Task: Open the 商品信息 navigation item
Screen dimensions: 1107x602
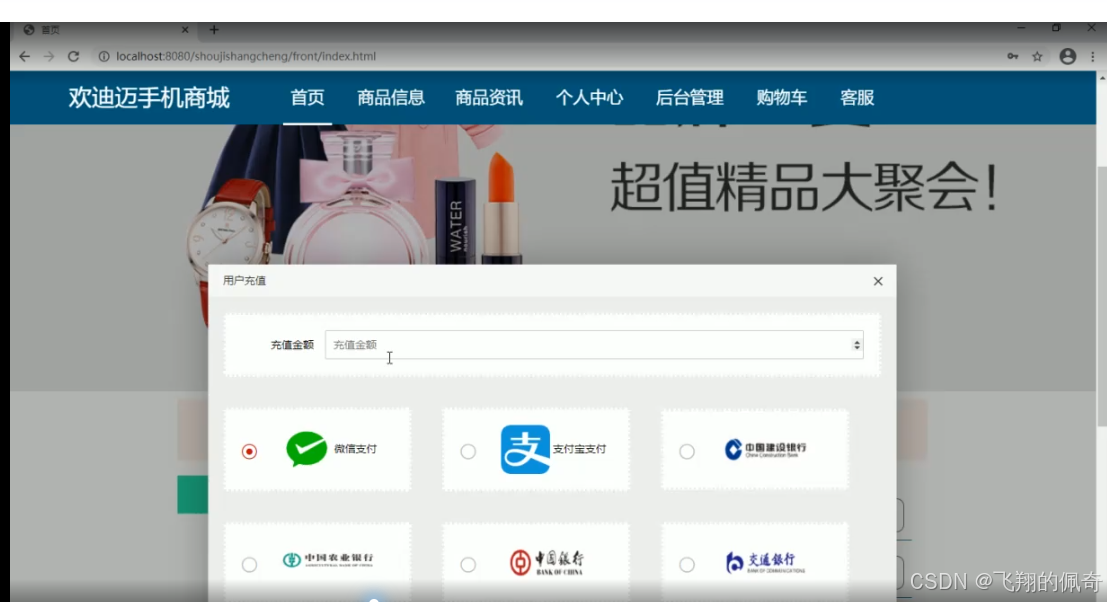Action: click(390, 98)
